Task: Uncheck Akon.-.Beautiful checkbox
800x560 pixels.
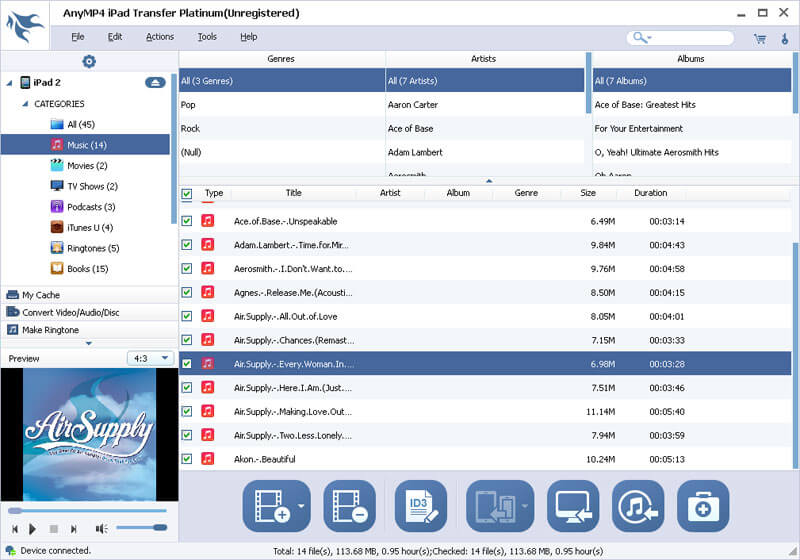Action: (187, 459)
